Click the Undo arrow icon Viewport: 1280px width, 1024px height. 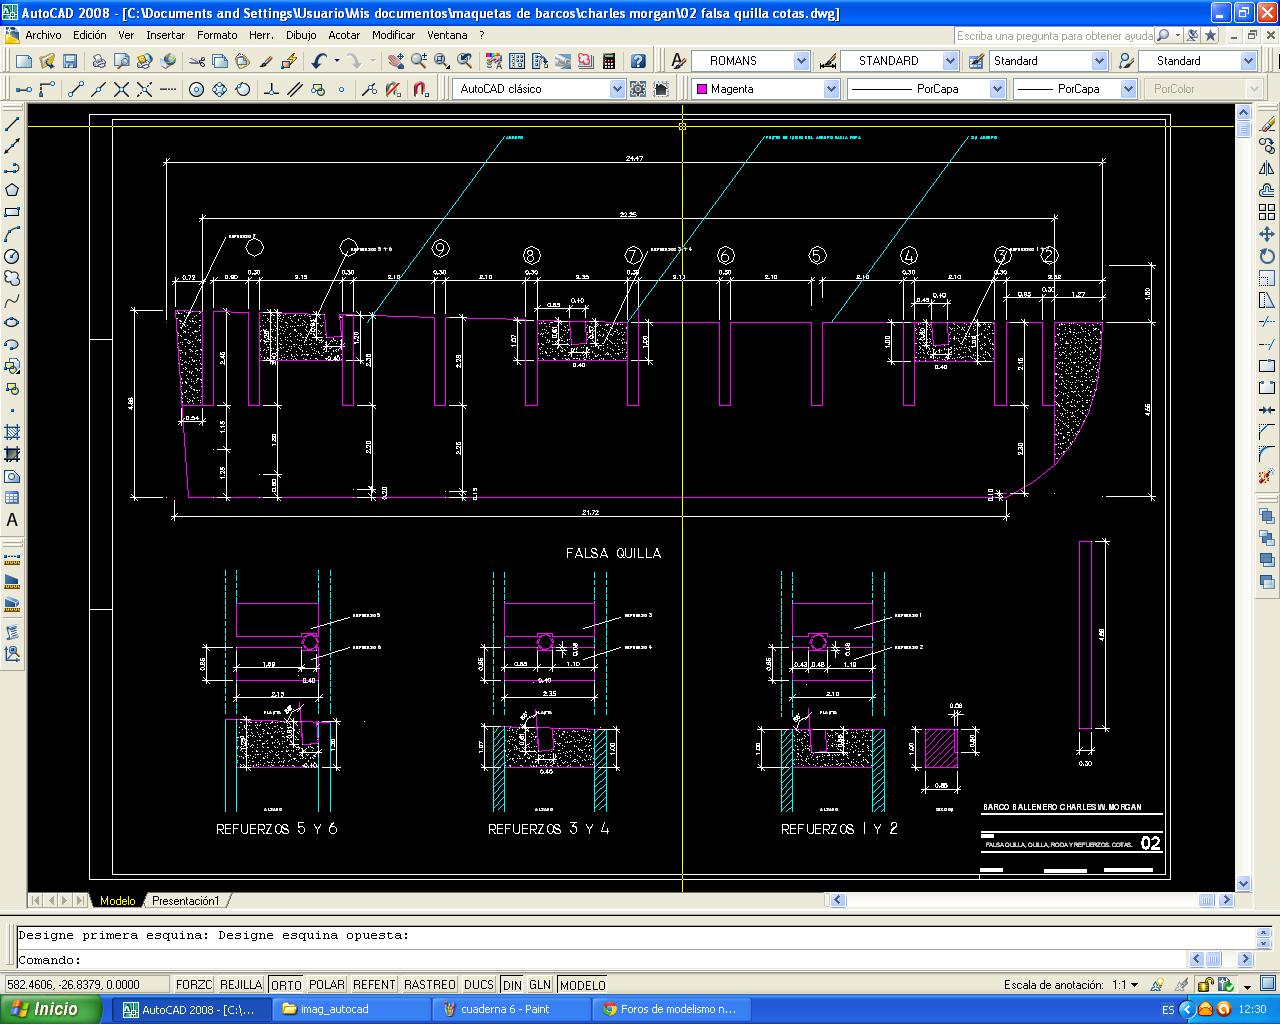319,61
